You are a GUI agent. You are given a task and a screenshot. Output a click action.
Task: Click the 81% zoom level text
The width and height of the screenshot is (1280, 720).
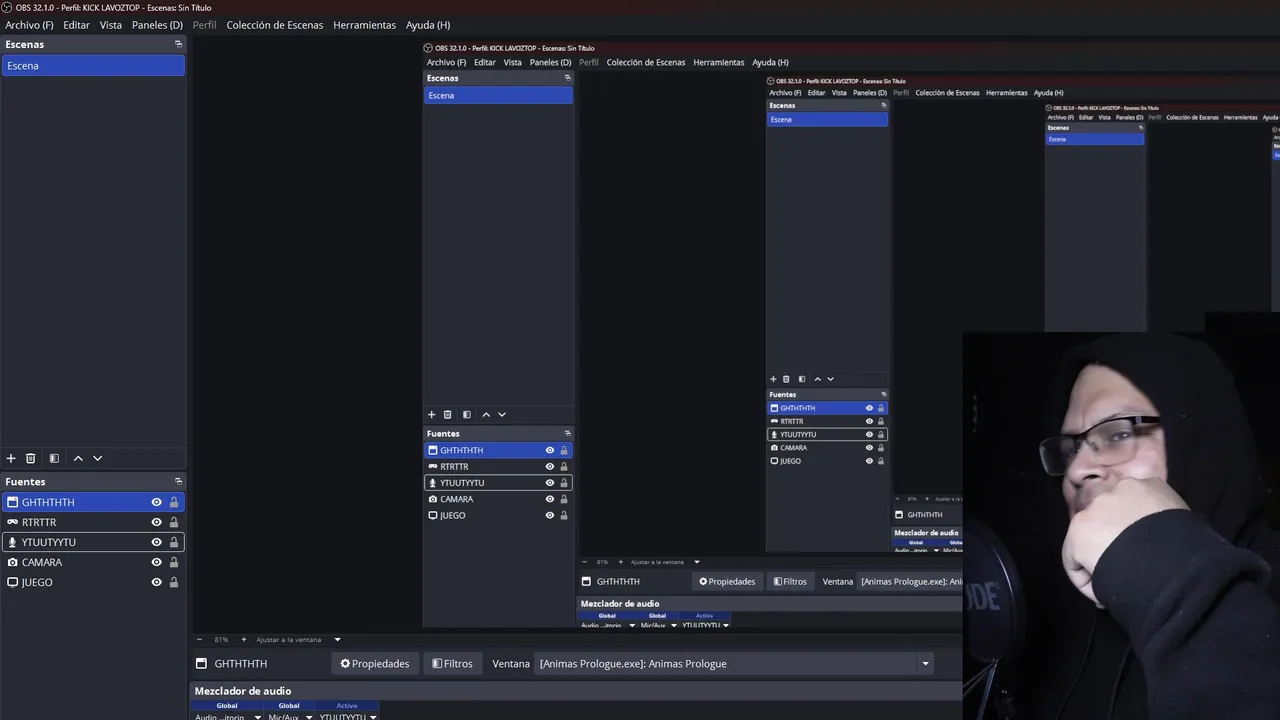(221, 639)
